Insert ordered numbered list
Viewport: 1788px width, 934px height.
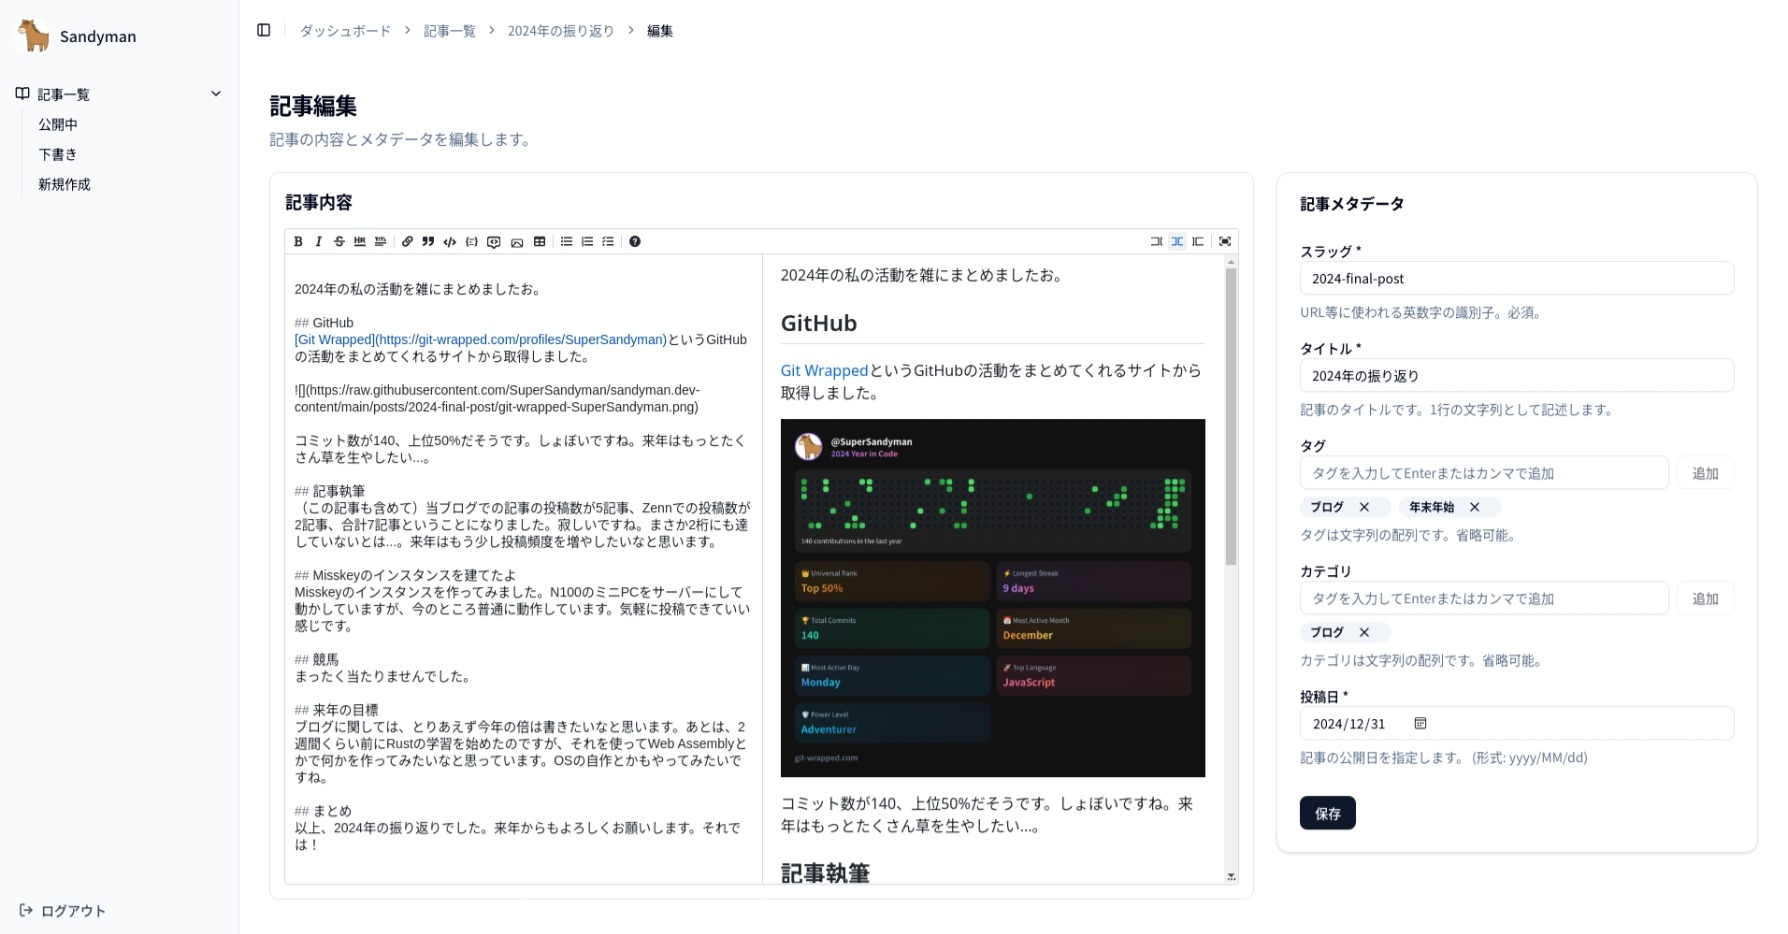tap(587, 241)
